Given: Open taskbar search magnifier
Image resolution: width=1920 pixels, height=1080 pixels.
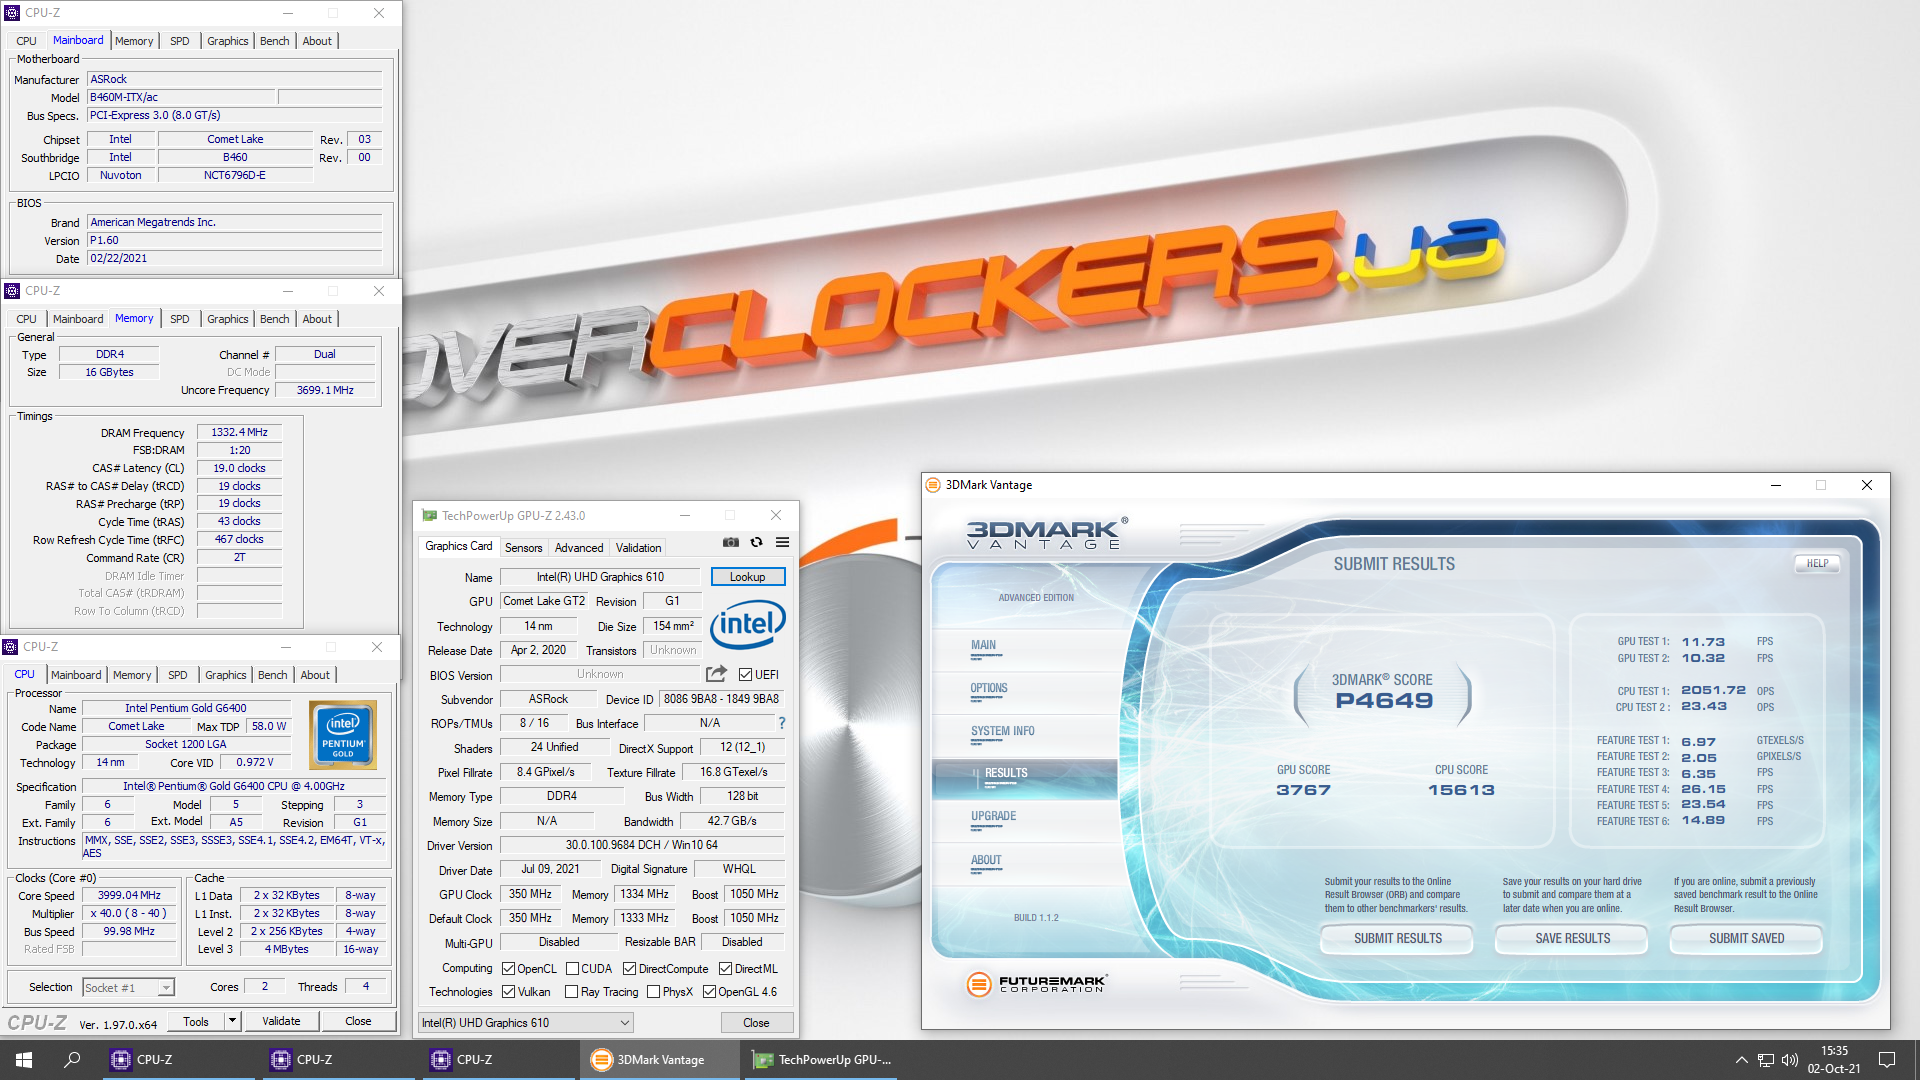Looking at the screenshot, I should coord(72,1060).
